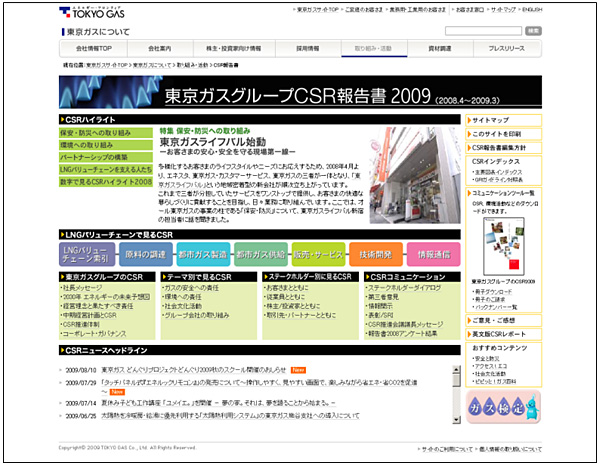Open 数字で見るCSRハイライト2008
The width and height of the screenshot is (600, 466).
pos(106,182)
